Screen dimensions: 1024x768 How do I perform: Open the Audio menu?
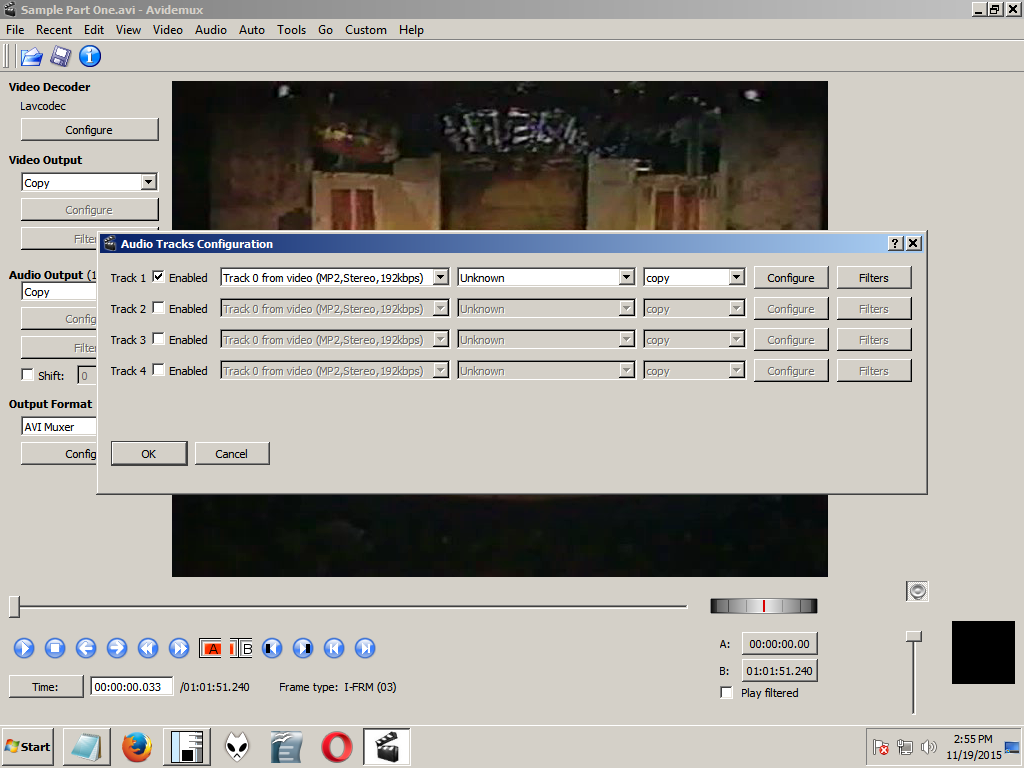(x=210, y=30)
